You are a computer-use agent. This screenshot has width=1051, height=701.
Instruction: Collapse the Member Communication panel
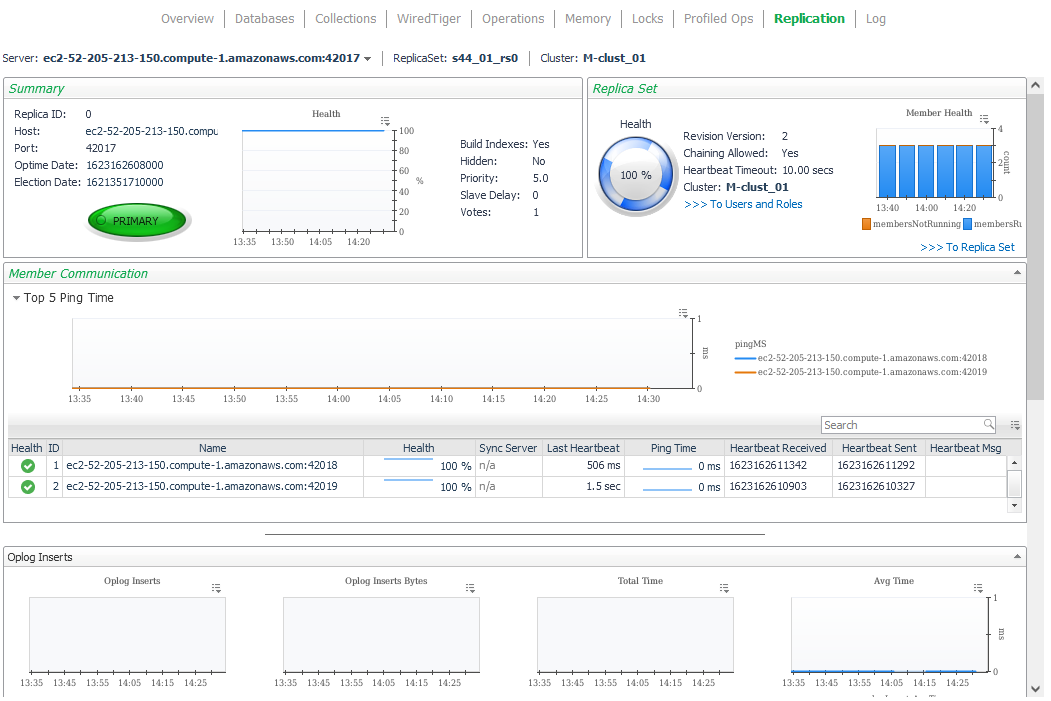pyautogui.click(x=1018, y=273)
